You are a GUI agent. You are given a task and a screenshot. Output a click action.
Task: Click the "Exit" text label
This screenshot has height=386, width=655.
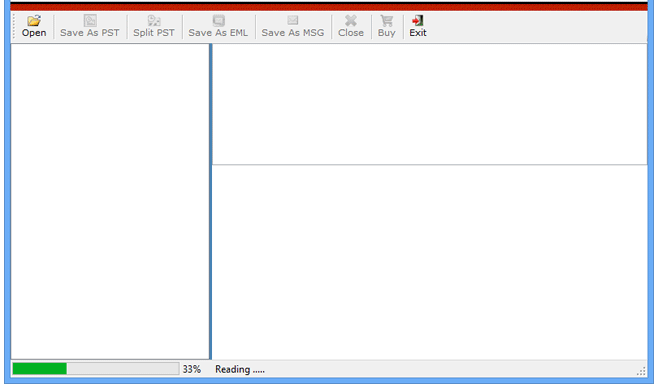point(418,33)
